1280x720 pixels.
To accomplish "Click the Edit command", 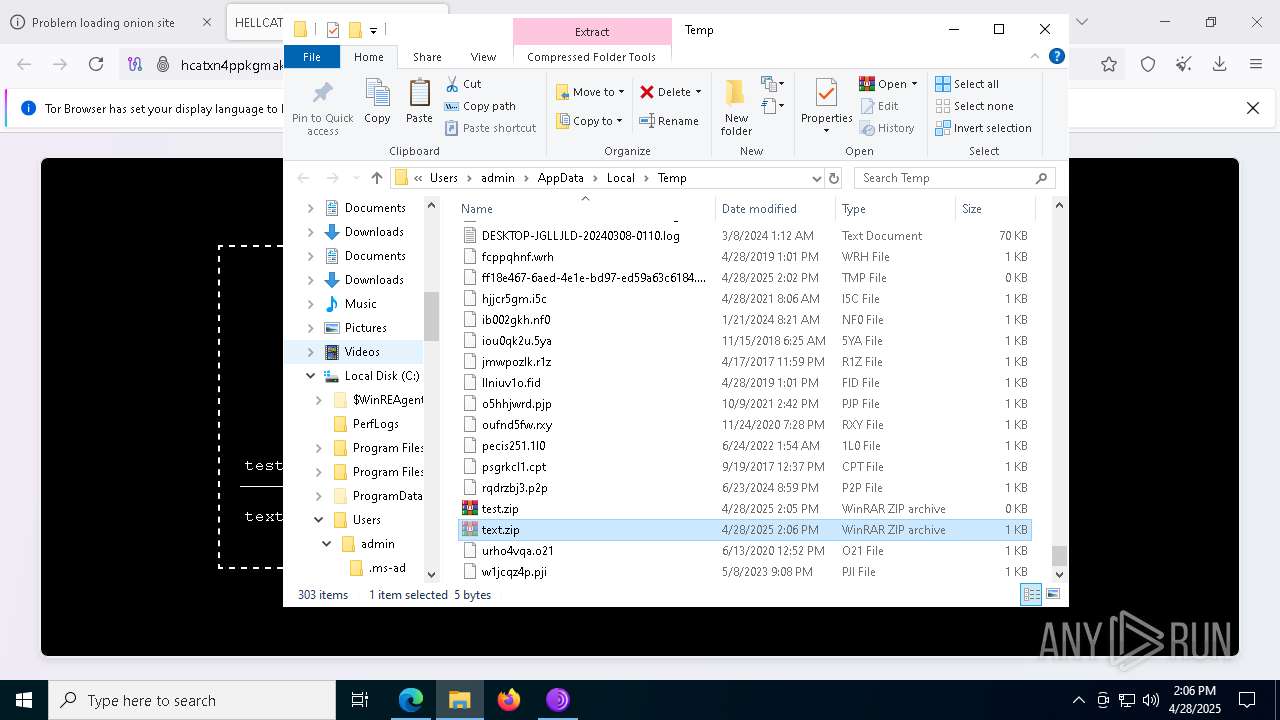I will click(x=879, y=106).
